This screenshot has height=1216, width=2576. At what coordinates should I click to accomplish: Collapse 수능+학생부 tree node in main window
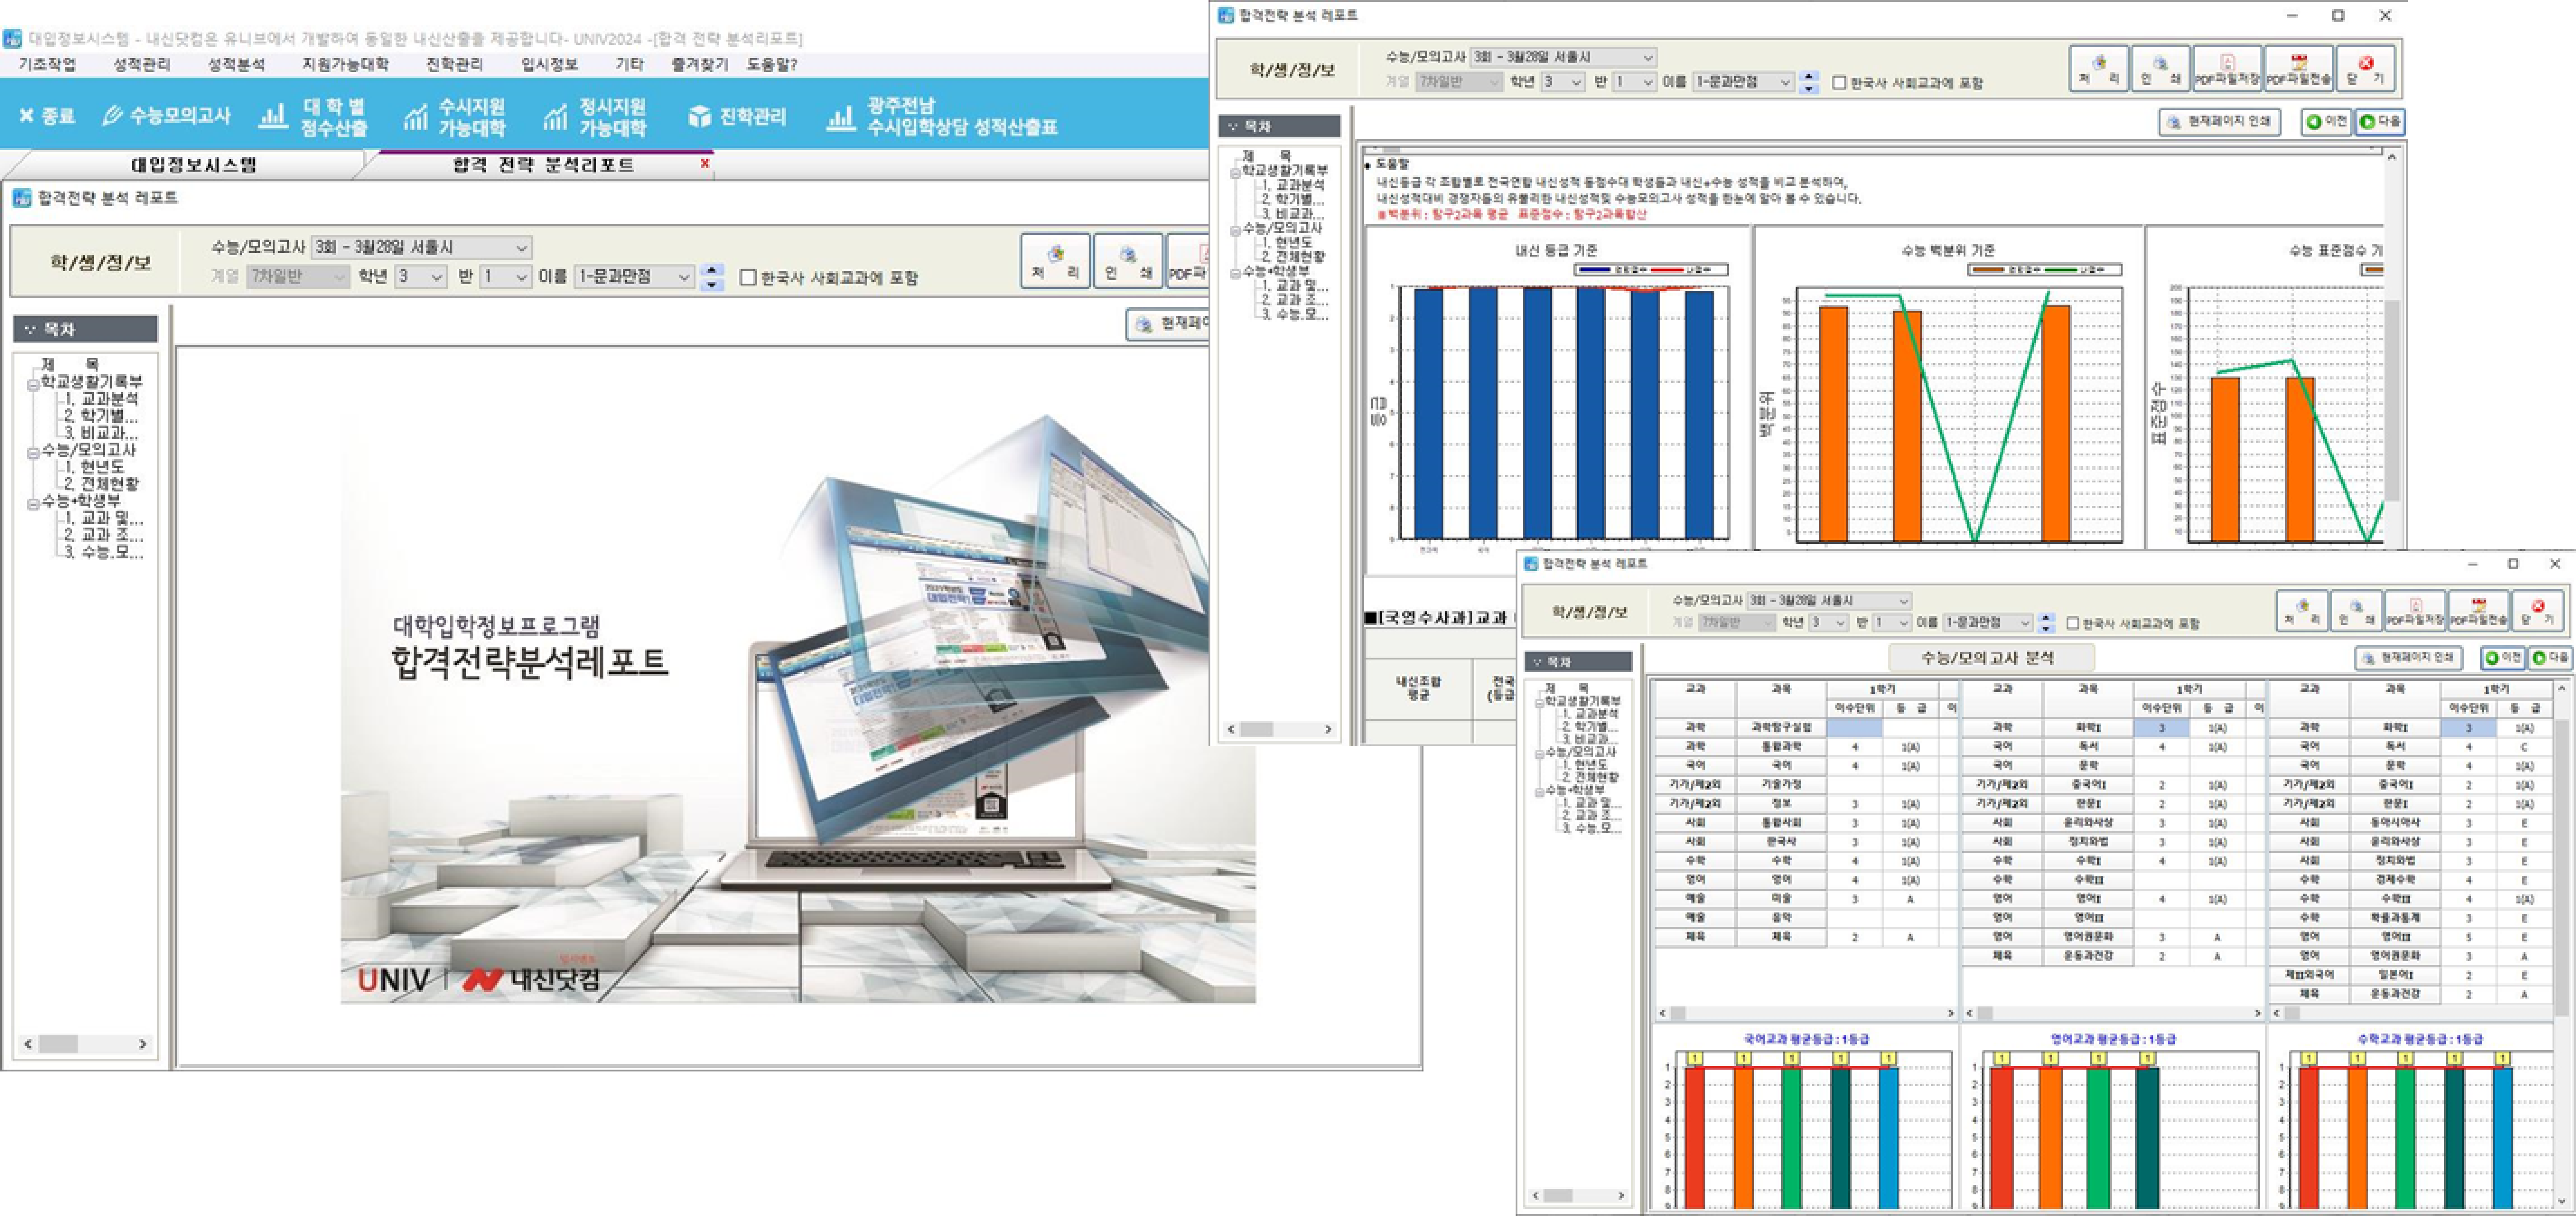(x=33, y=503)
